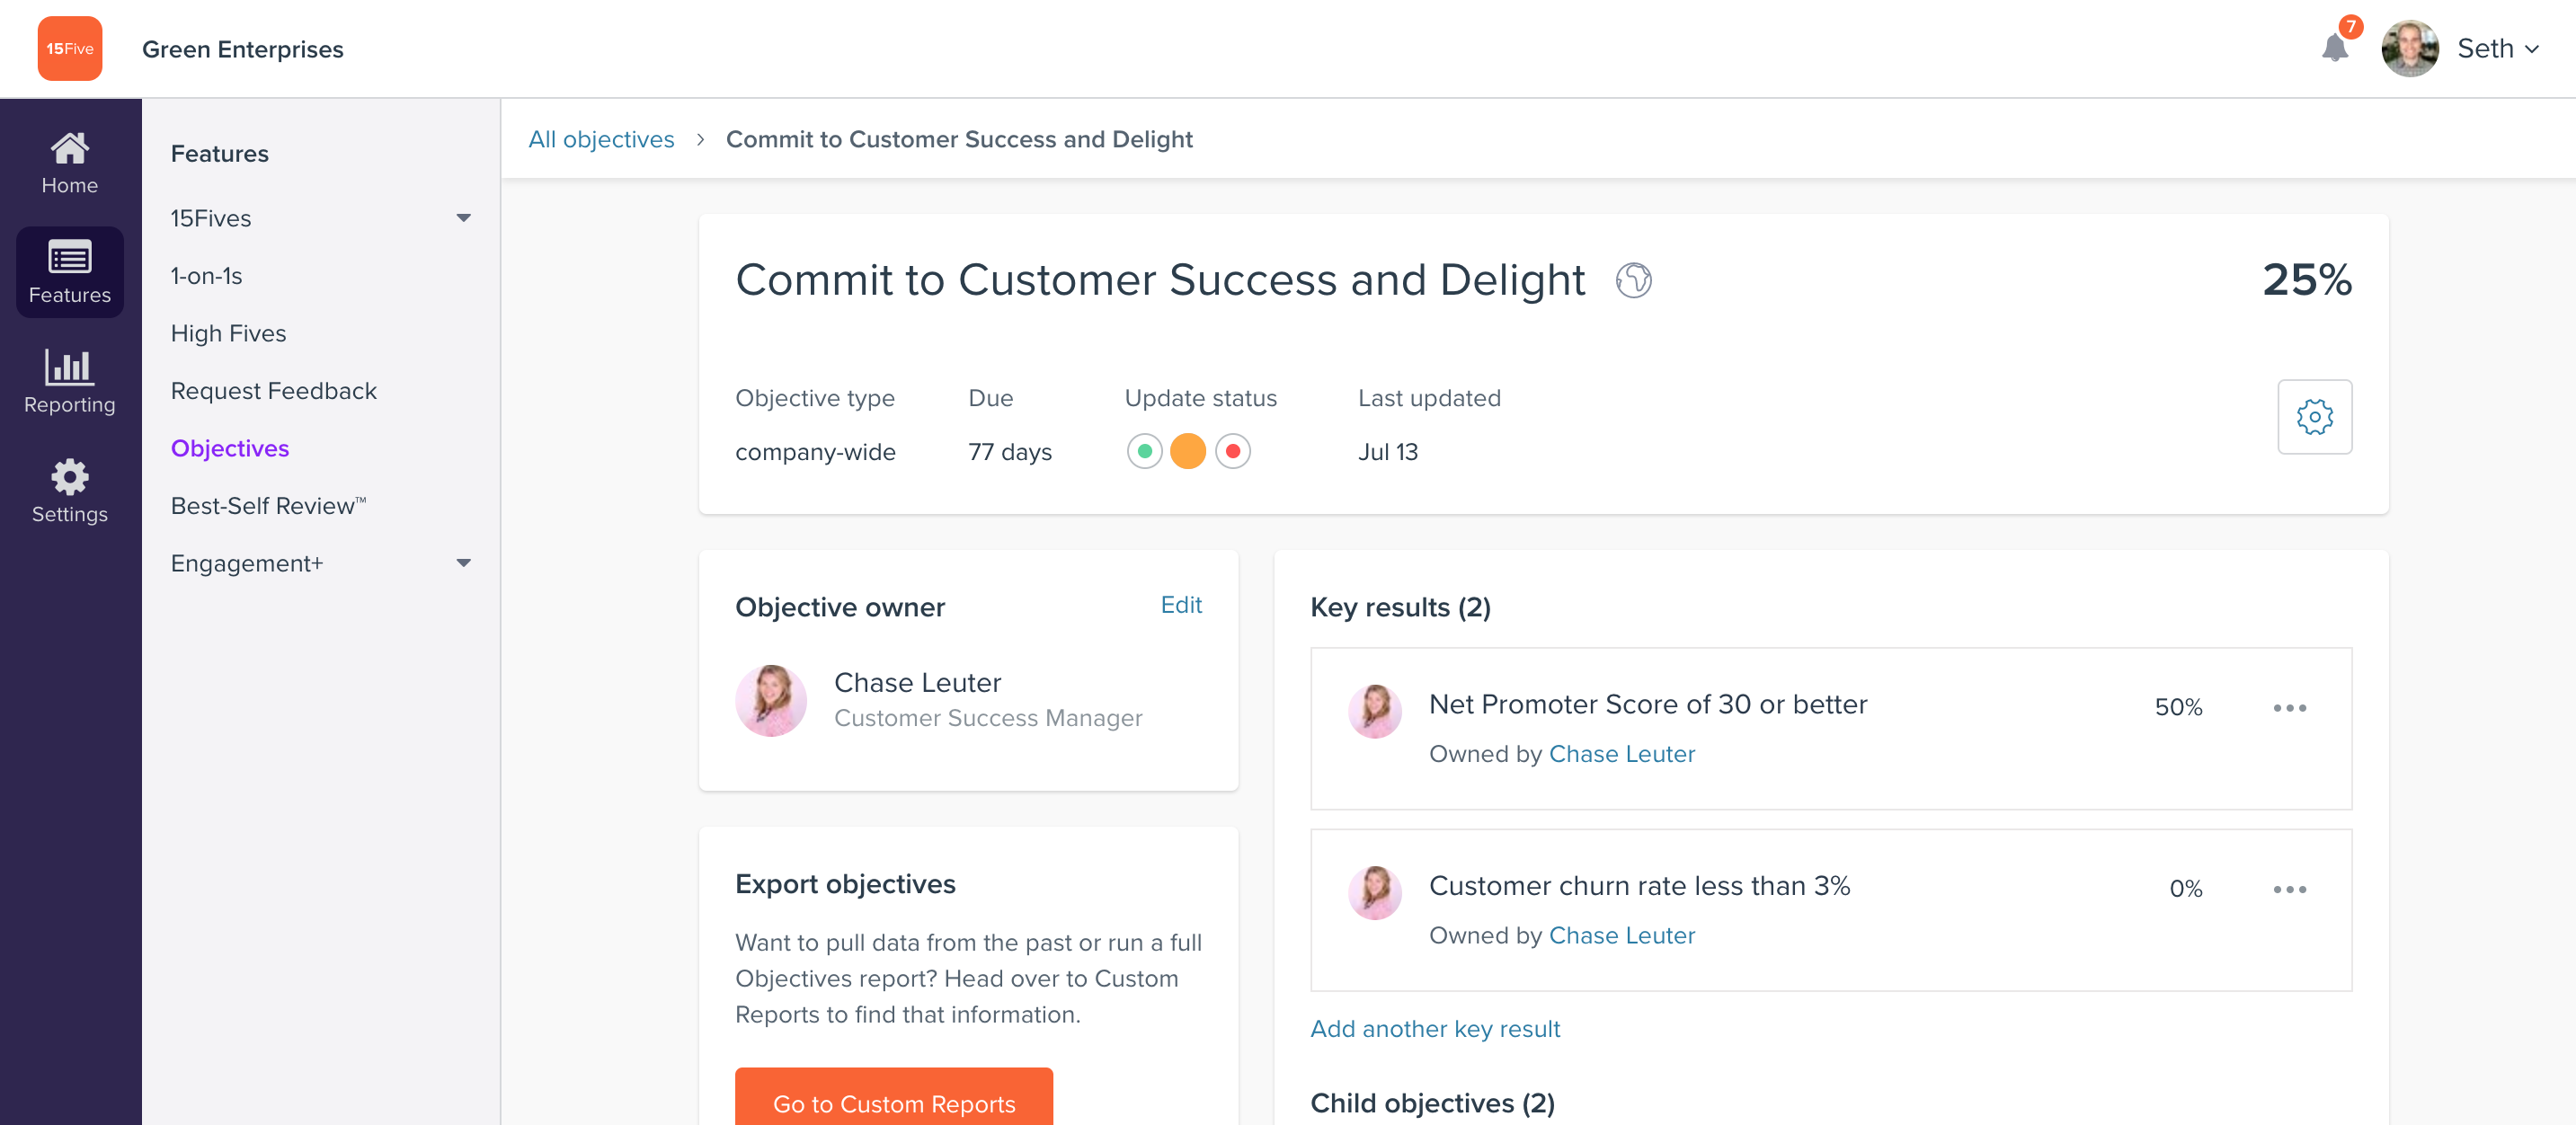Image resolution: width=2576 pixels, height=1125 pixels.
Task: Open Net Promoter Score of 30 or better
Action: [x=1648, y=704]
